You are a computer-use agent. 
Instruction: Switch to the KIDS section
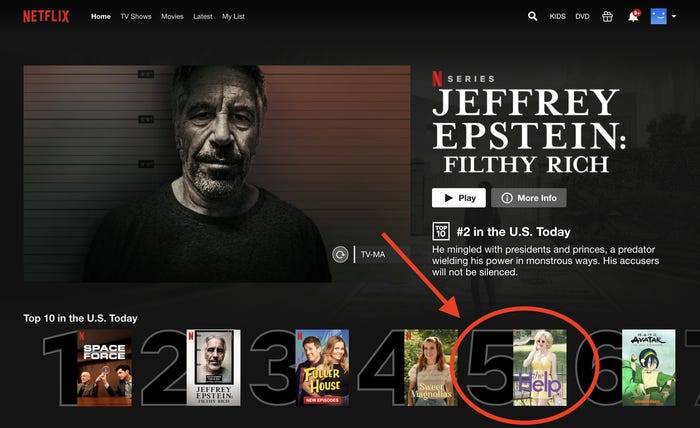pyautogui.click(x=558, y=17)
